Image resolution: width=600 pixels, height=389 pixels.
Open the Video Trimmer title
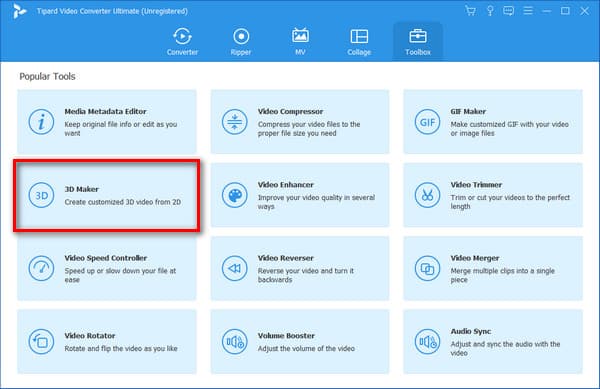pos(476,185)
